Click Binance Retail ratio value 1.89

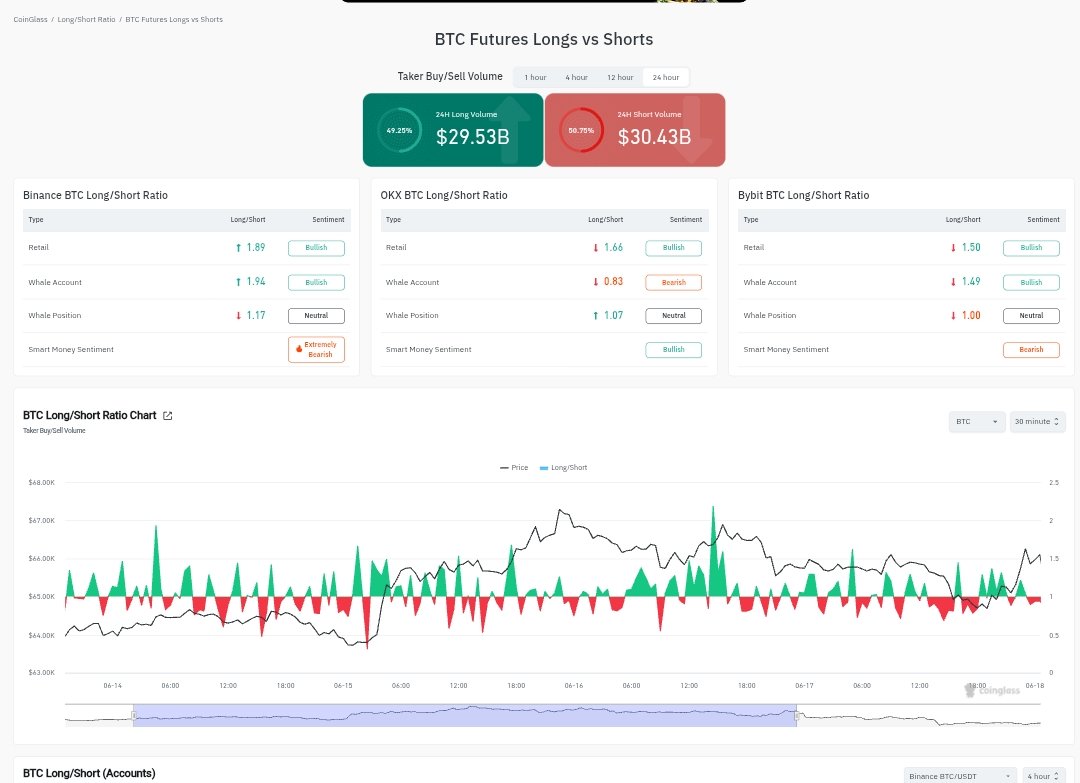256,247
